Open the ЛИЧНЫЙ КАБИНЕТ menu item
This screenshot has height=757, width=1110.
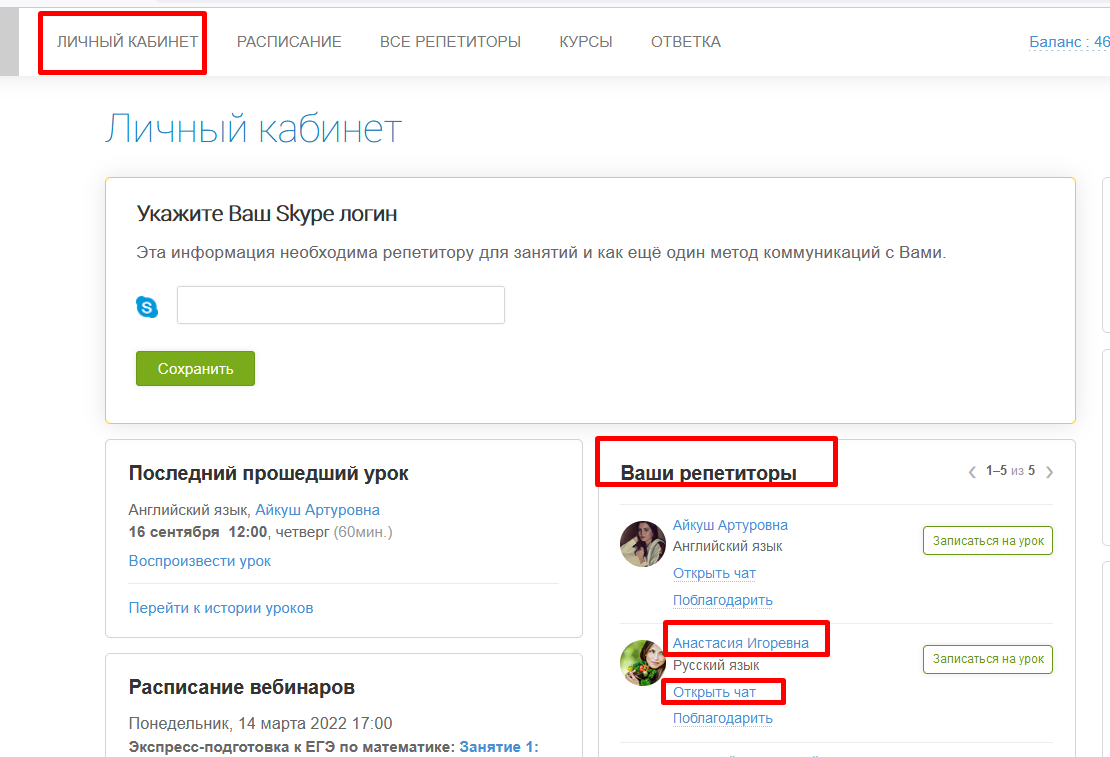coord(127,42)
